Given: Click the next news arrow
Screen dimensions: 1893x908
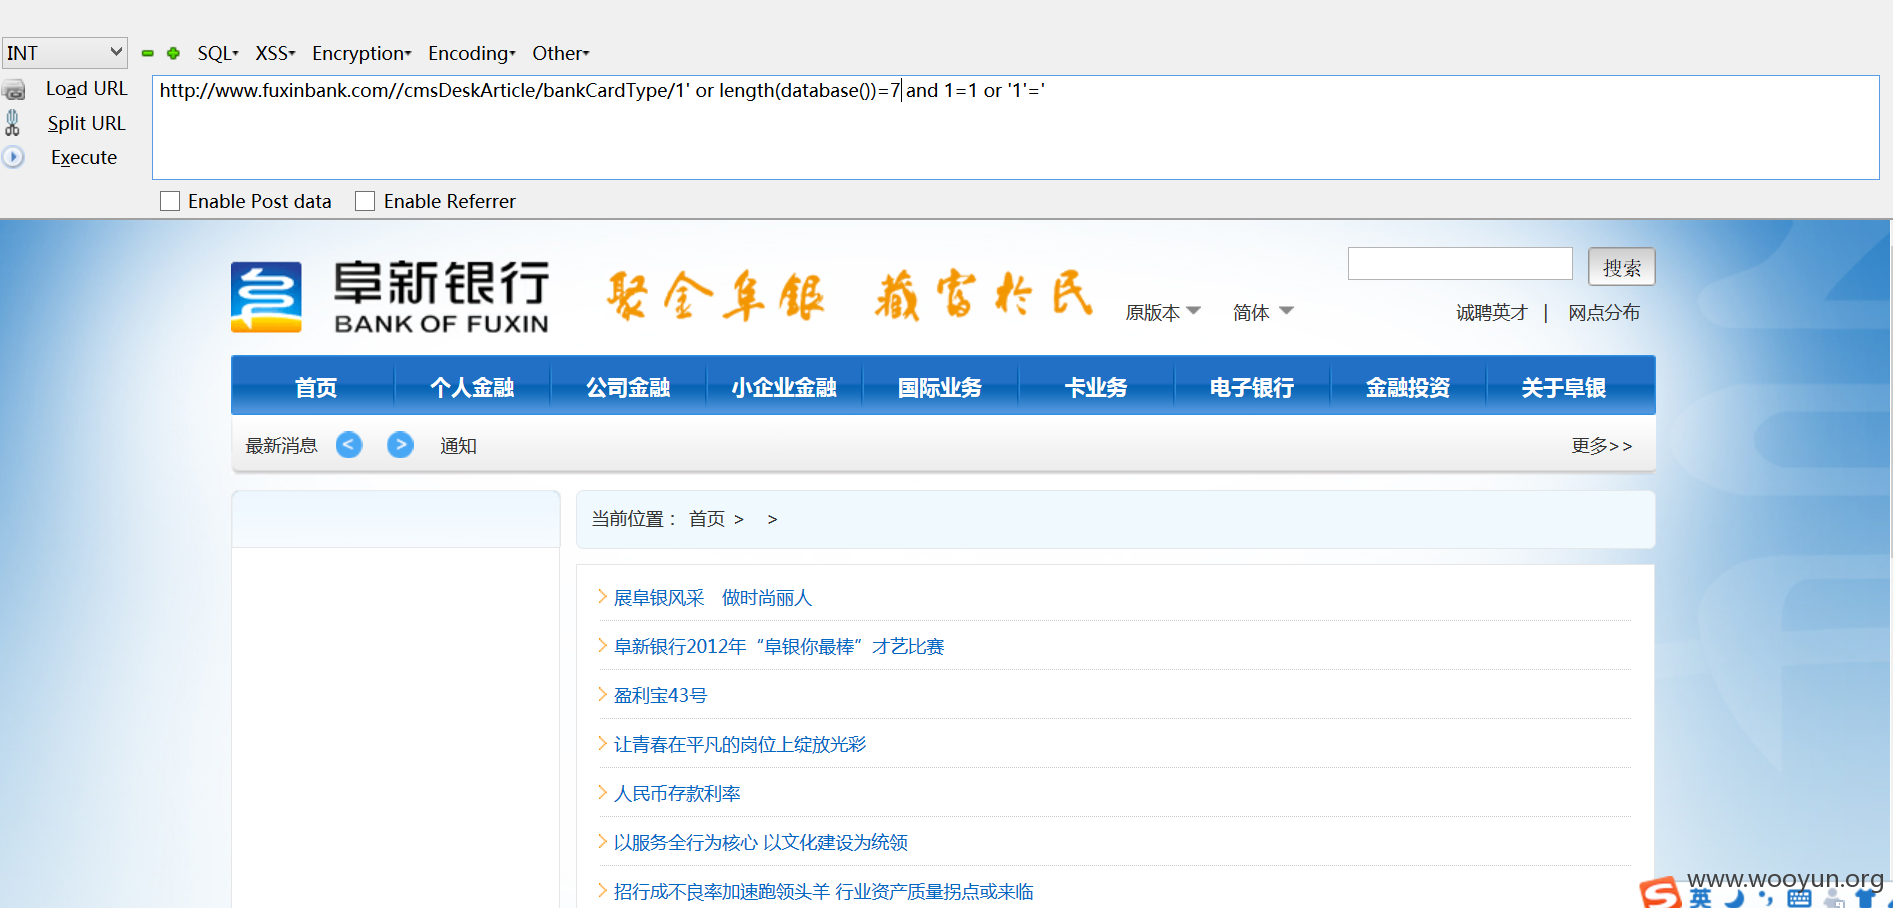Looking at the screenshot, I should point(400,445).
